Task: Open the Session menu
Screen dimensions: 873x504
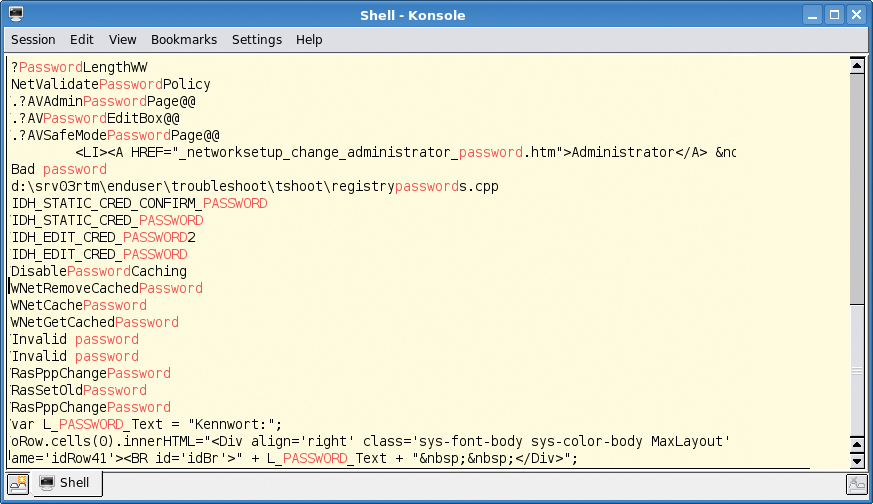Action: [33, 40]
